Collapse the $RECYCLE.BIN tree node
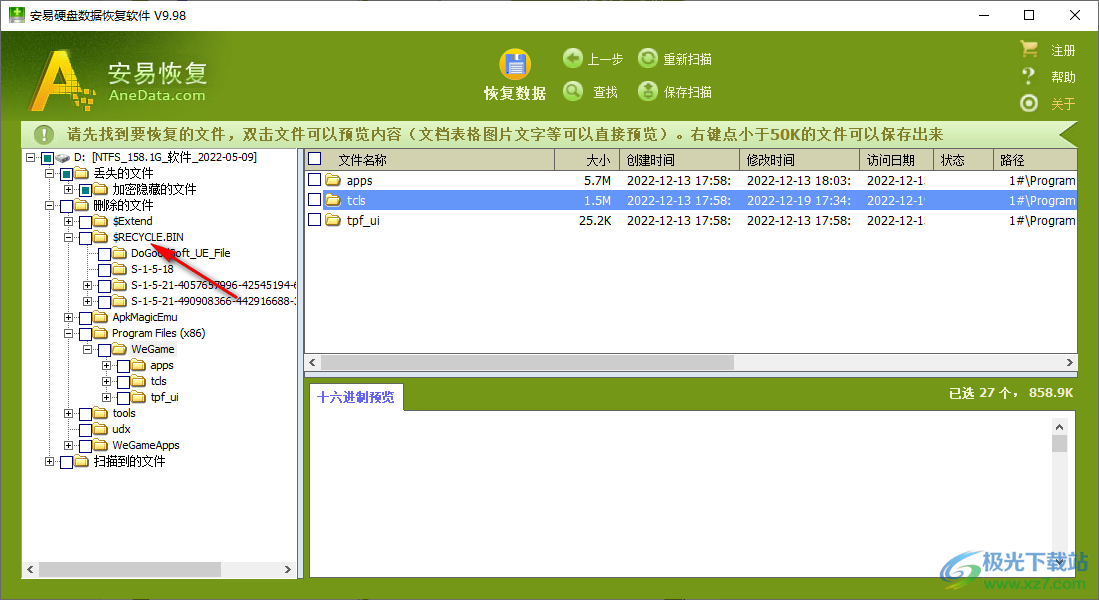The image size is (1099, 600). (x=69, y=238)
